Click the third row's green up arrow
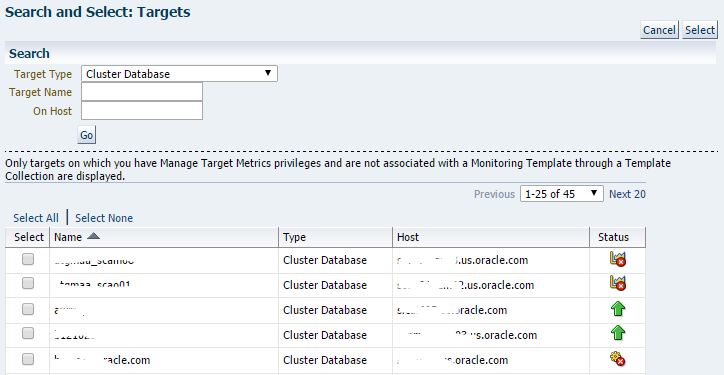 [618, 308]
